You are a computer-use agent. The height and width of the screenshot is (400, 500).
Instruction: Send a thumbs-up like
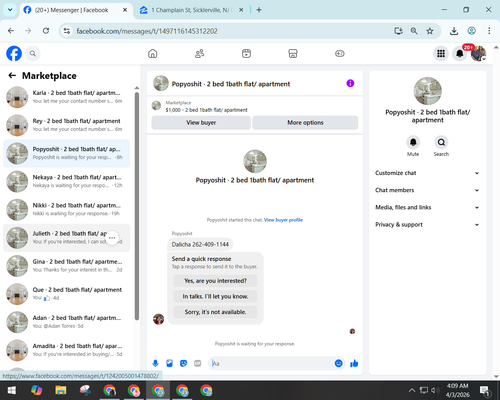click(x=354, y=363)
